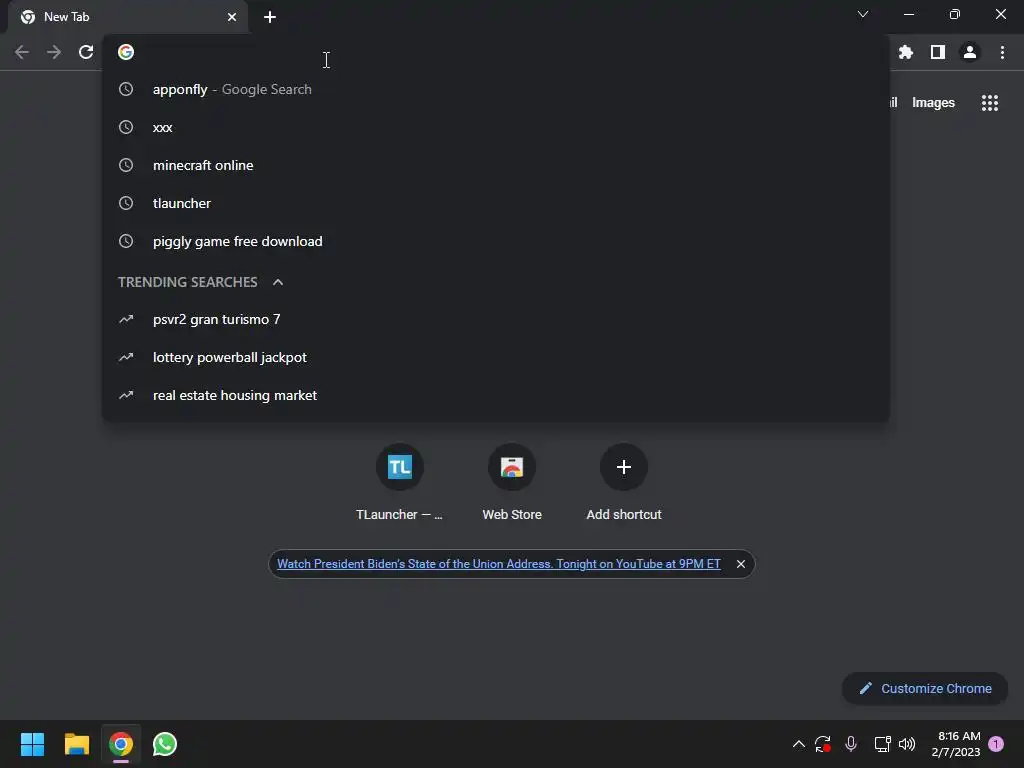The height and width of the screenshot is (768, 1024).
Task: Open the notification badge in the taskbar
Action: pos(996,744)
